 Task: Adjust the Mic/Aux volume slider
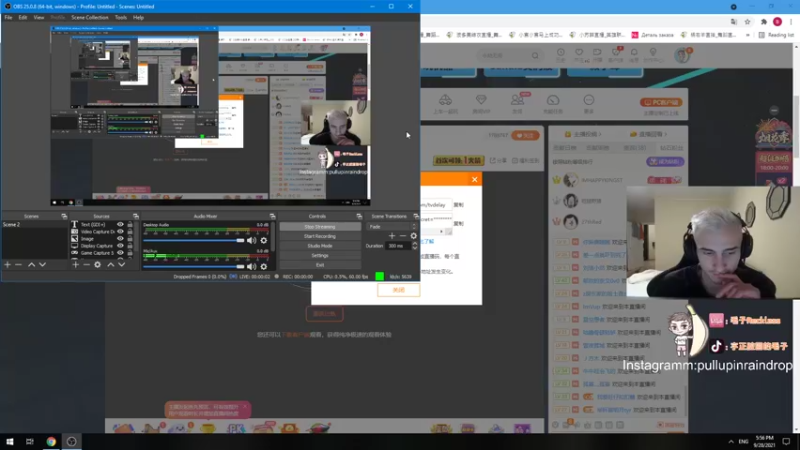click(x=194, y=266)
